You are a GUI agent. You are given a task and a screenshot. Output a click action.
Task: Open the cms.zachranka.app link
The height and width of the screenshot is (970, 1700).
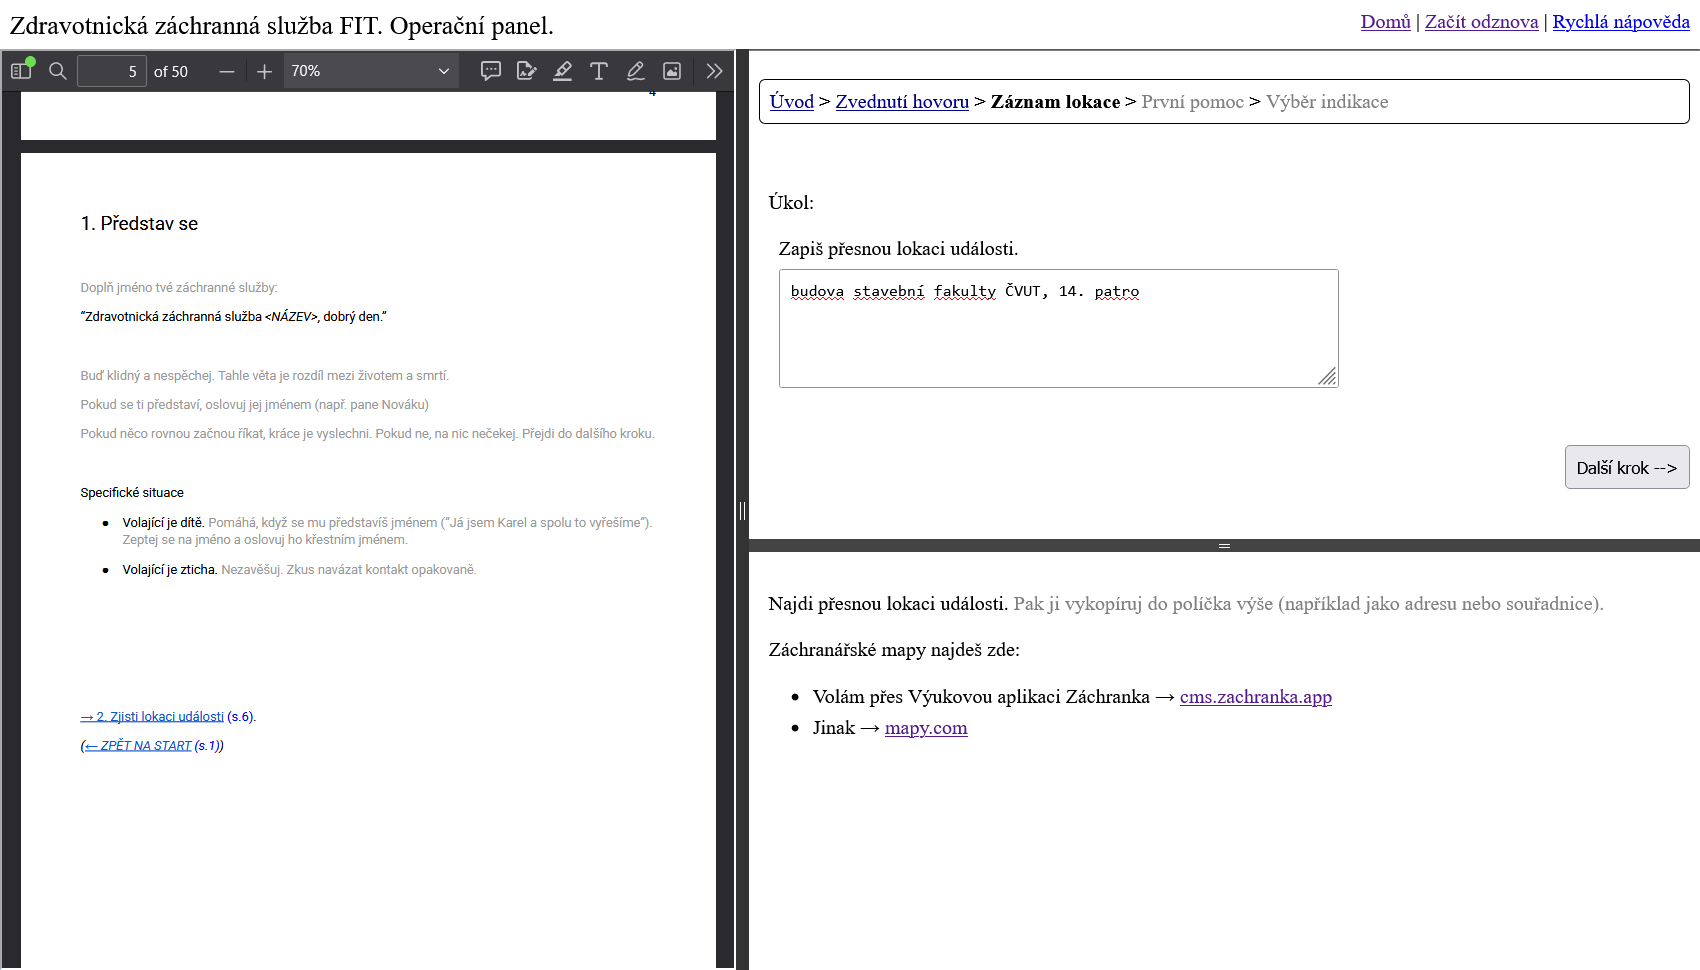[x=1255, y=697]
